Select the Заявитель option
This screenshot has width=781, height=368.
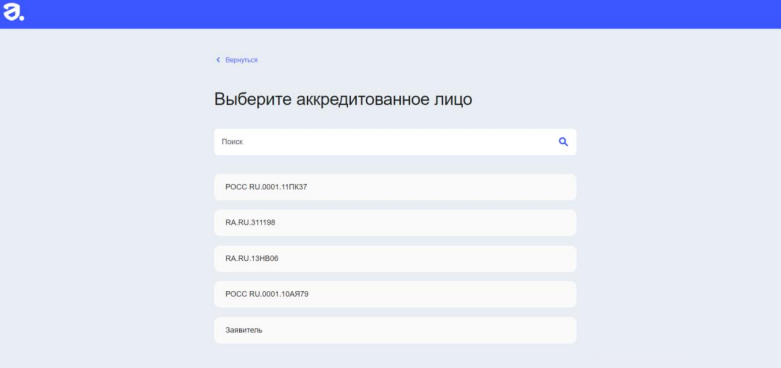pyautogui.click(x=395, y=330)
